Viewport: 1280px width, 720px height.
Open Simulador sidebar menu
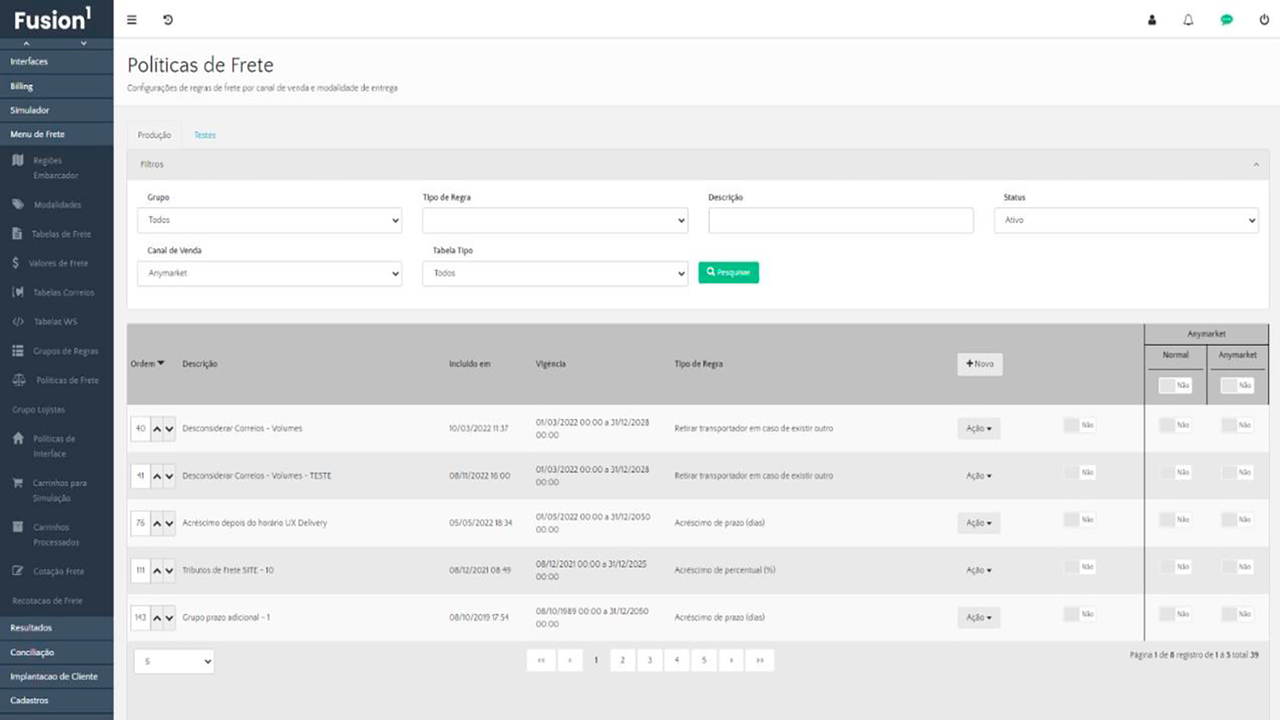(57, 110)
